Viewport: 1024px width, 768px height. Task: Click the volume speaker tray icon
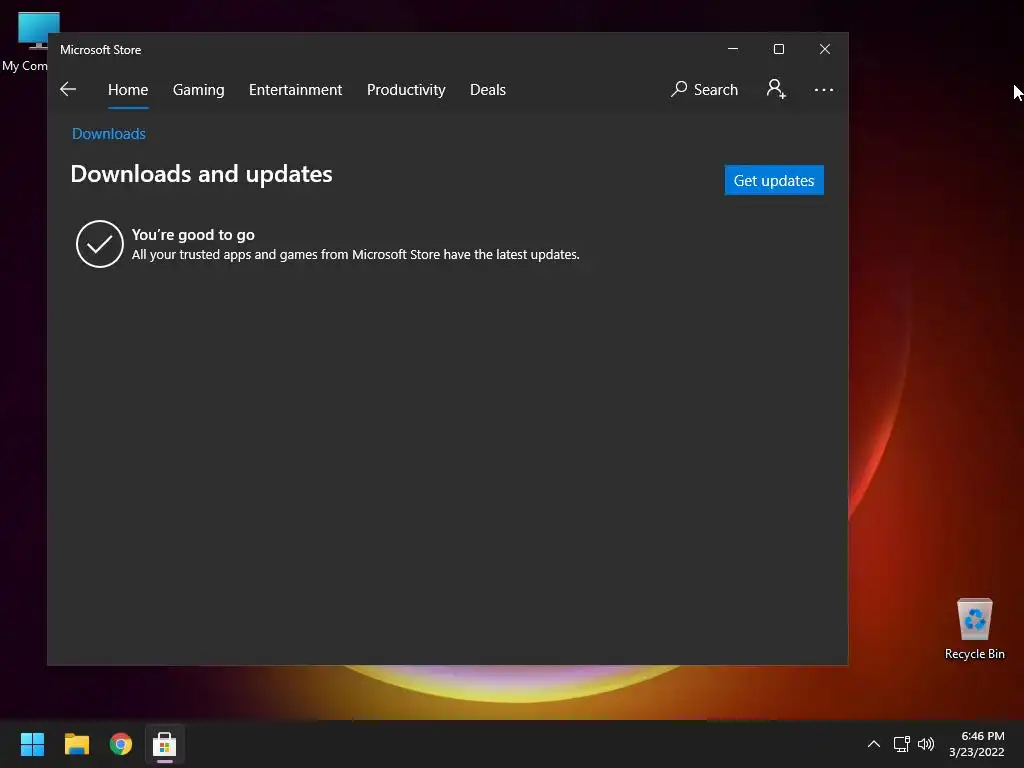(x=926, y=744)
